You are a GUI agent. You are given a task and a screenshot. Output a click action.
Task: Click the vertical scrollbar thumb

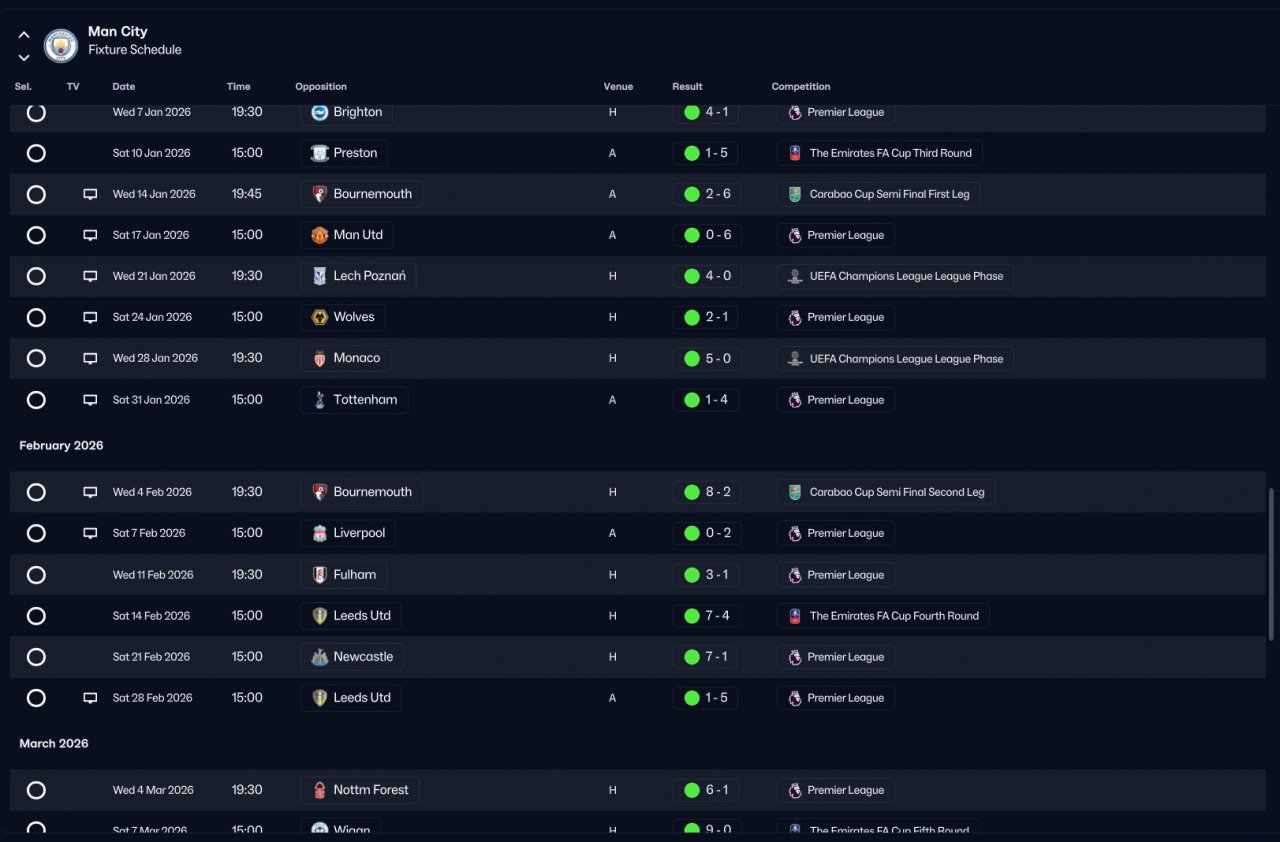[1272, 565]
